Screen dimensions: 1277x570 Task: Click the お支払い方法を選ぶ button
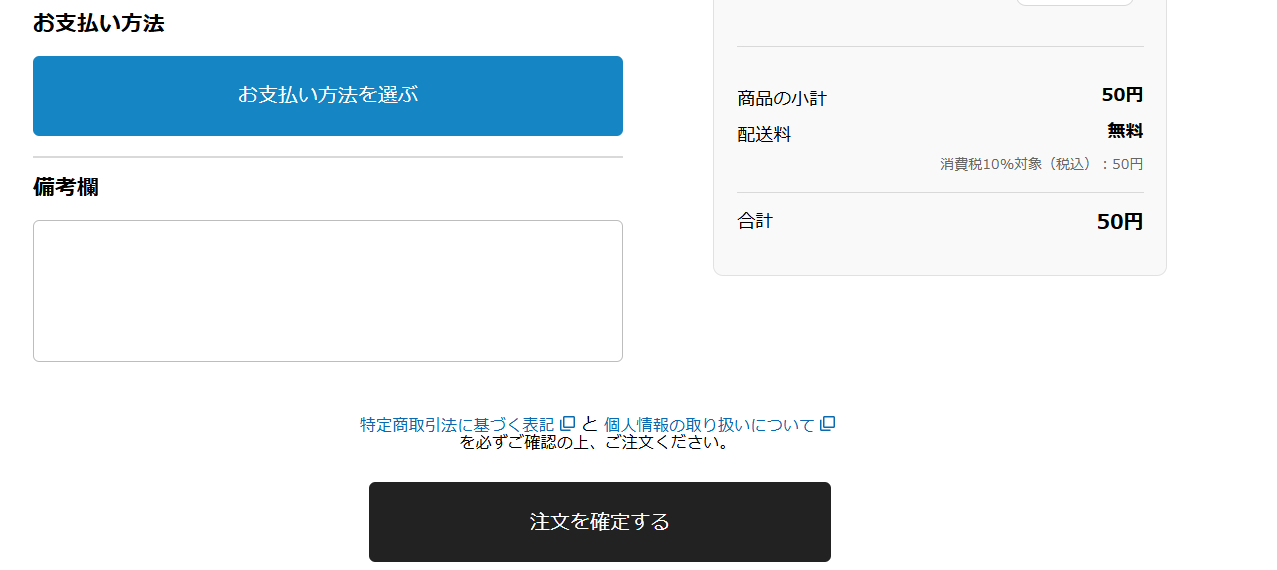click(328, 96)
